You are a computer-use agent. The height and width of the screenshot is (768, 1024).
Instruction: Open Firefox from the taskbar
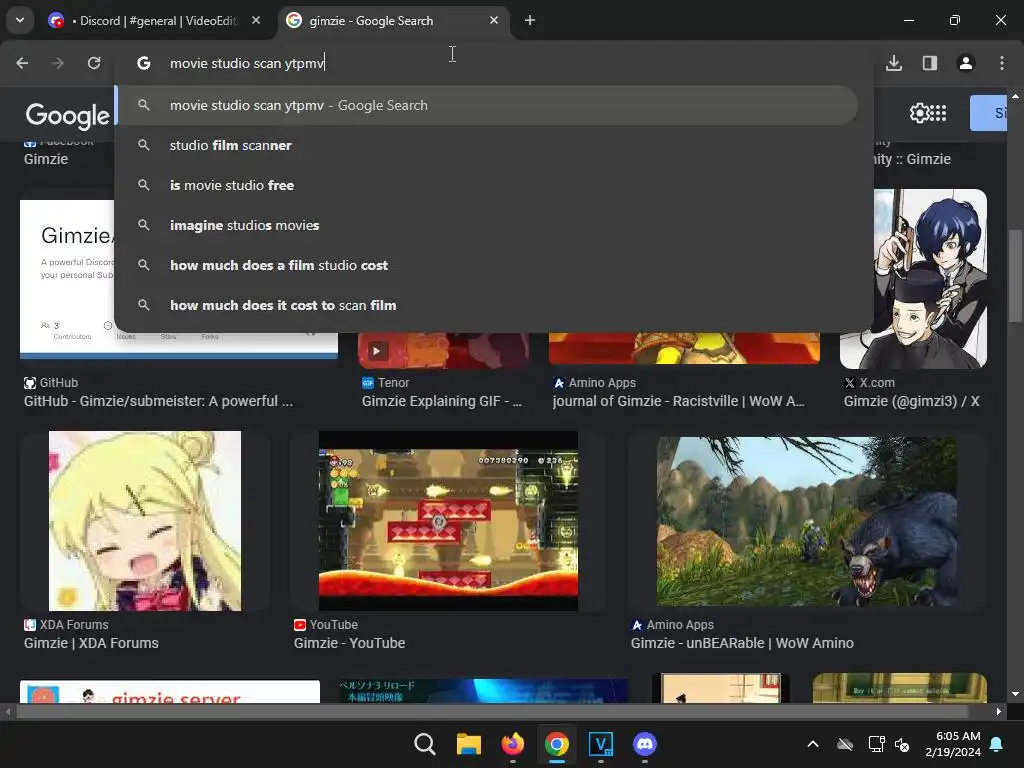tap(513, 744)
